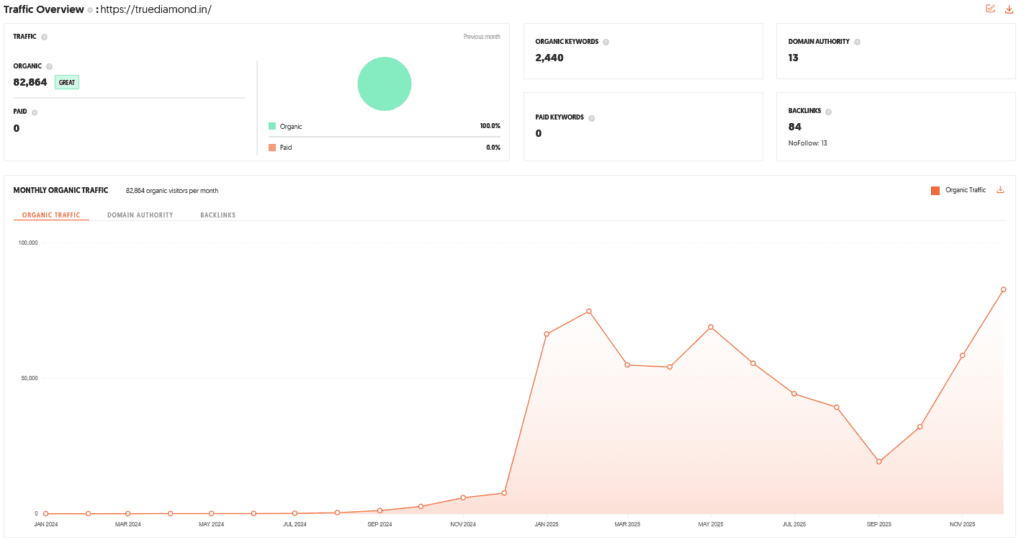Click the chart data point above NOV 2024
Viewport: 1024px width, 540px height.
[x=463, y=498]
